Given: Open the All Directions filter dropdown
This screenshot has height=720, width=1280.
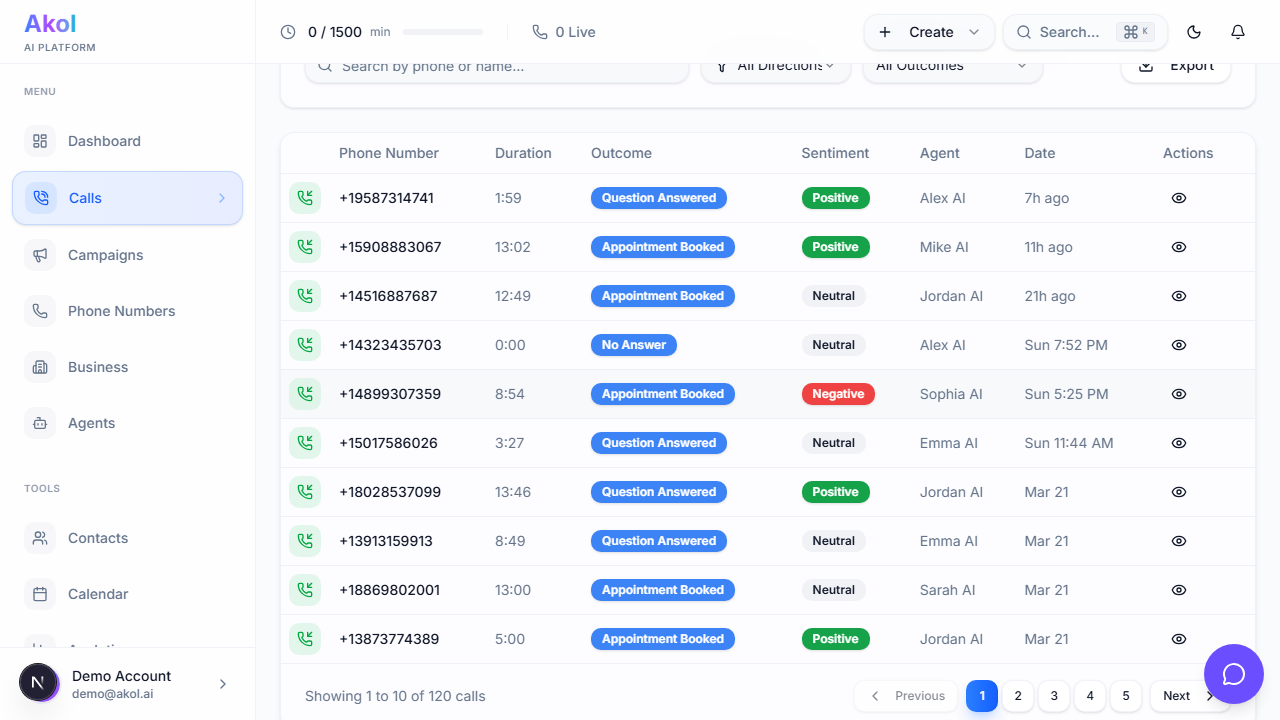Looking at the screenshot, I should coord(775,64).
